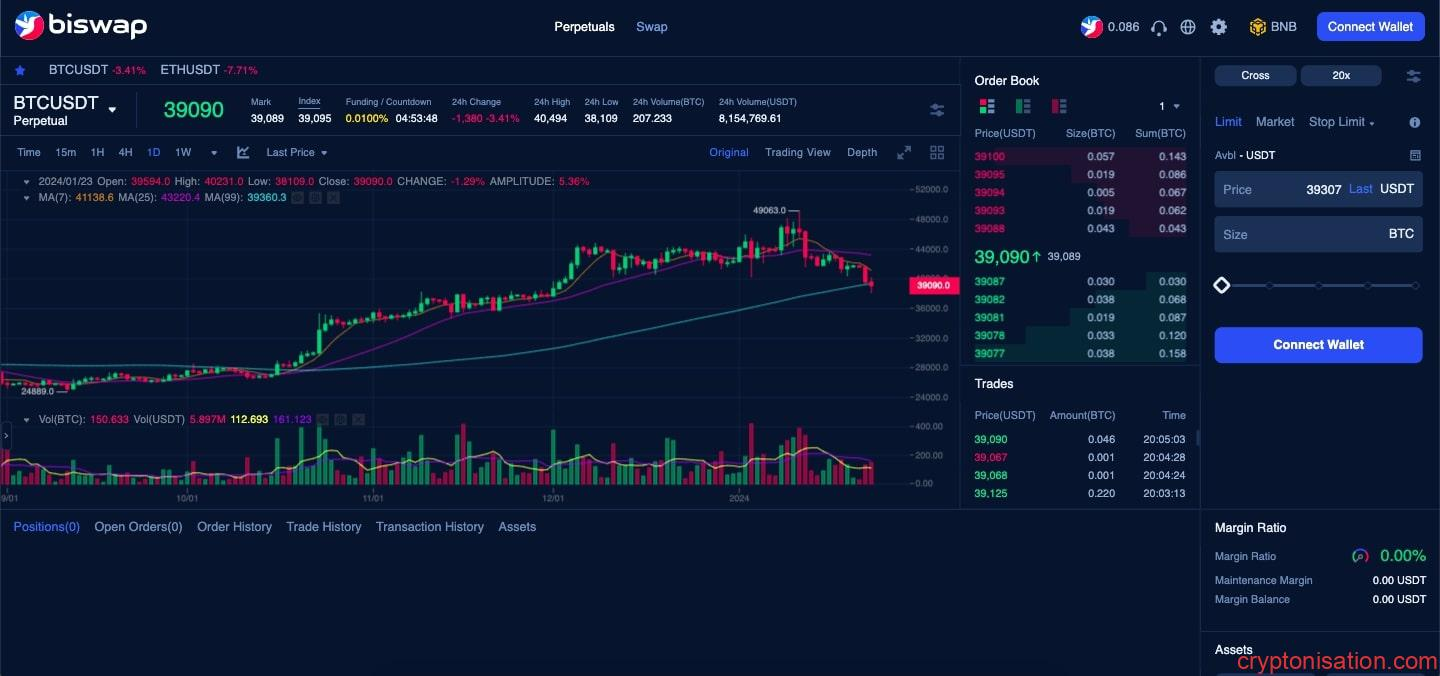Select the chart indicator icon near Last Price
1440x676 pixels.
242,152
